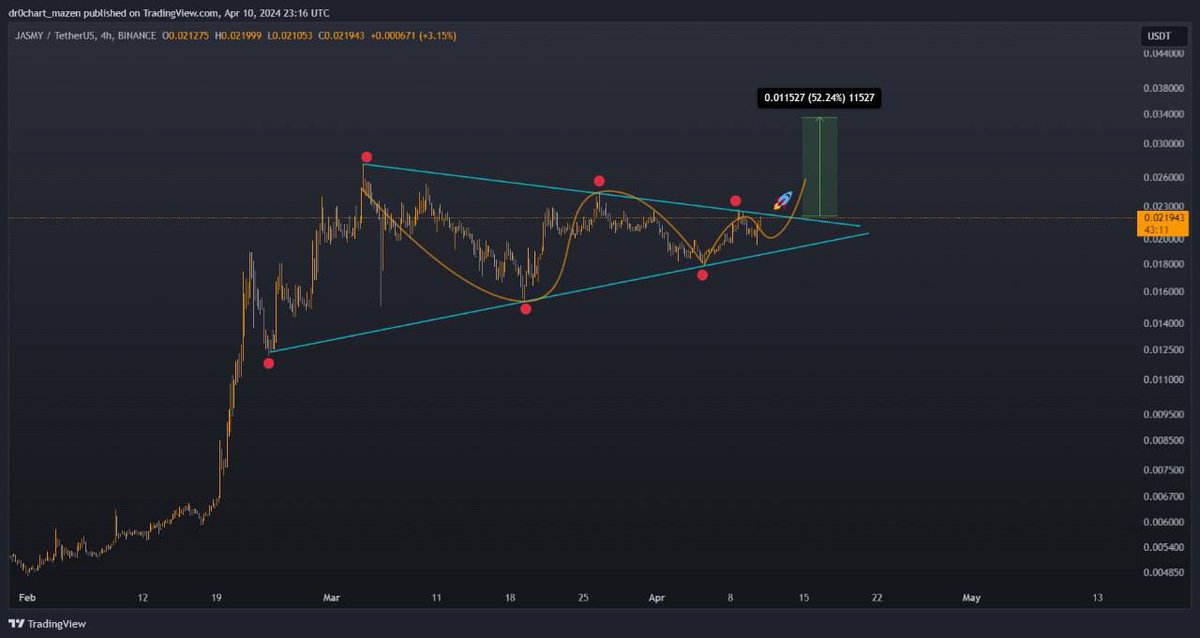Click the May label on the time axis
This screenshot has width=1200, height=638.
point(971,597)
